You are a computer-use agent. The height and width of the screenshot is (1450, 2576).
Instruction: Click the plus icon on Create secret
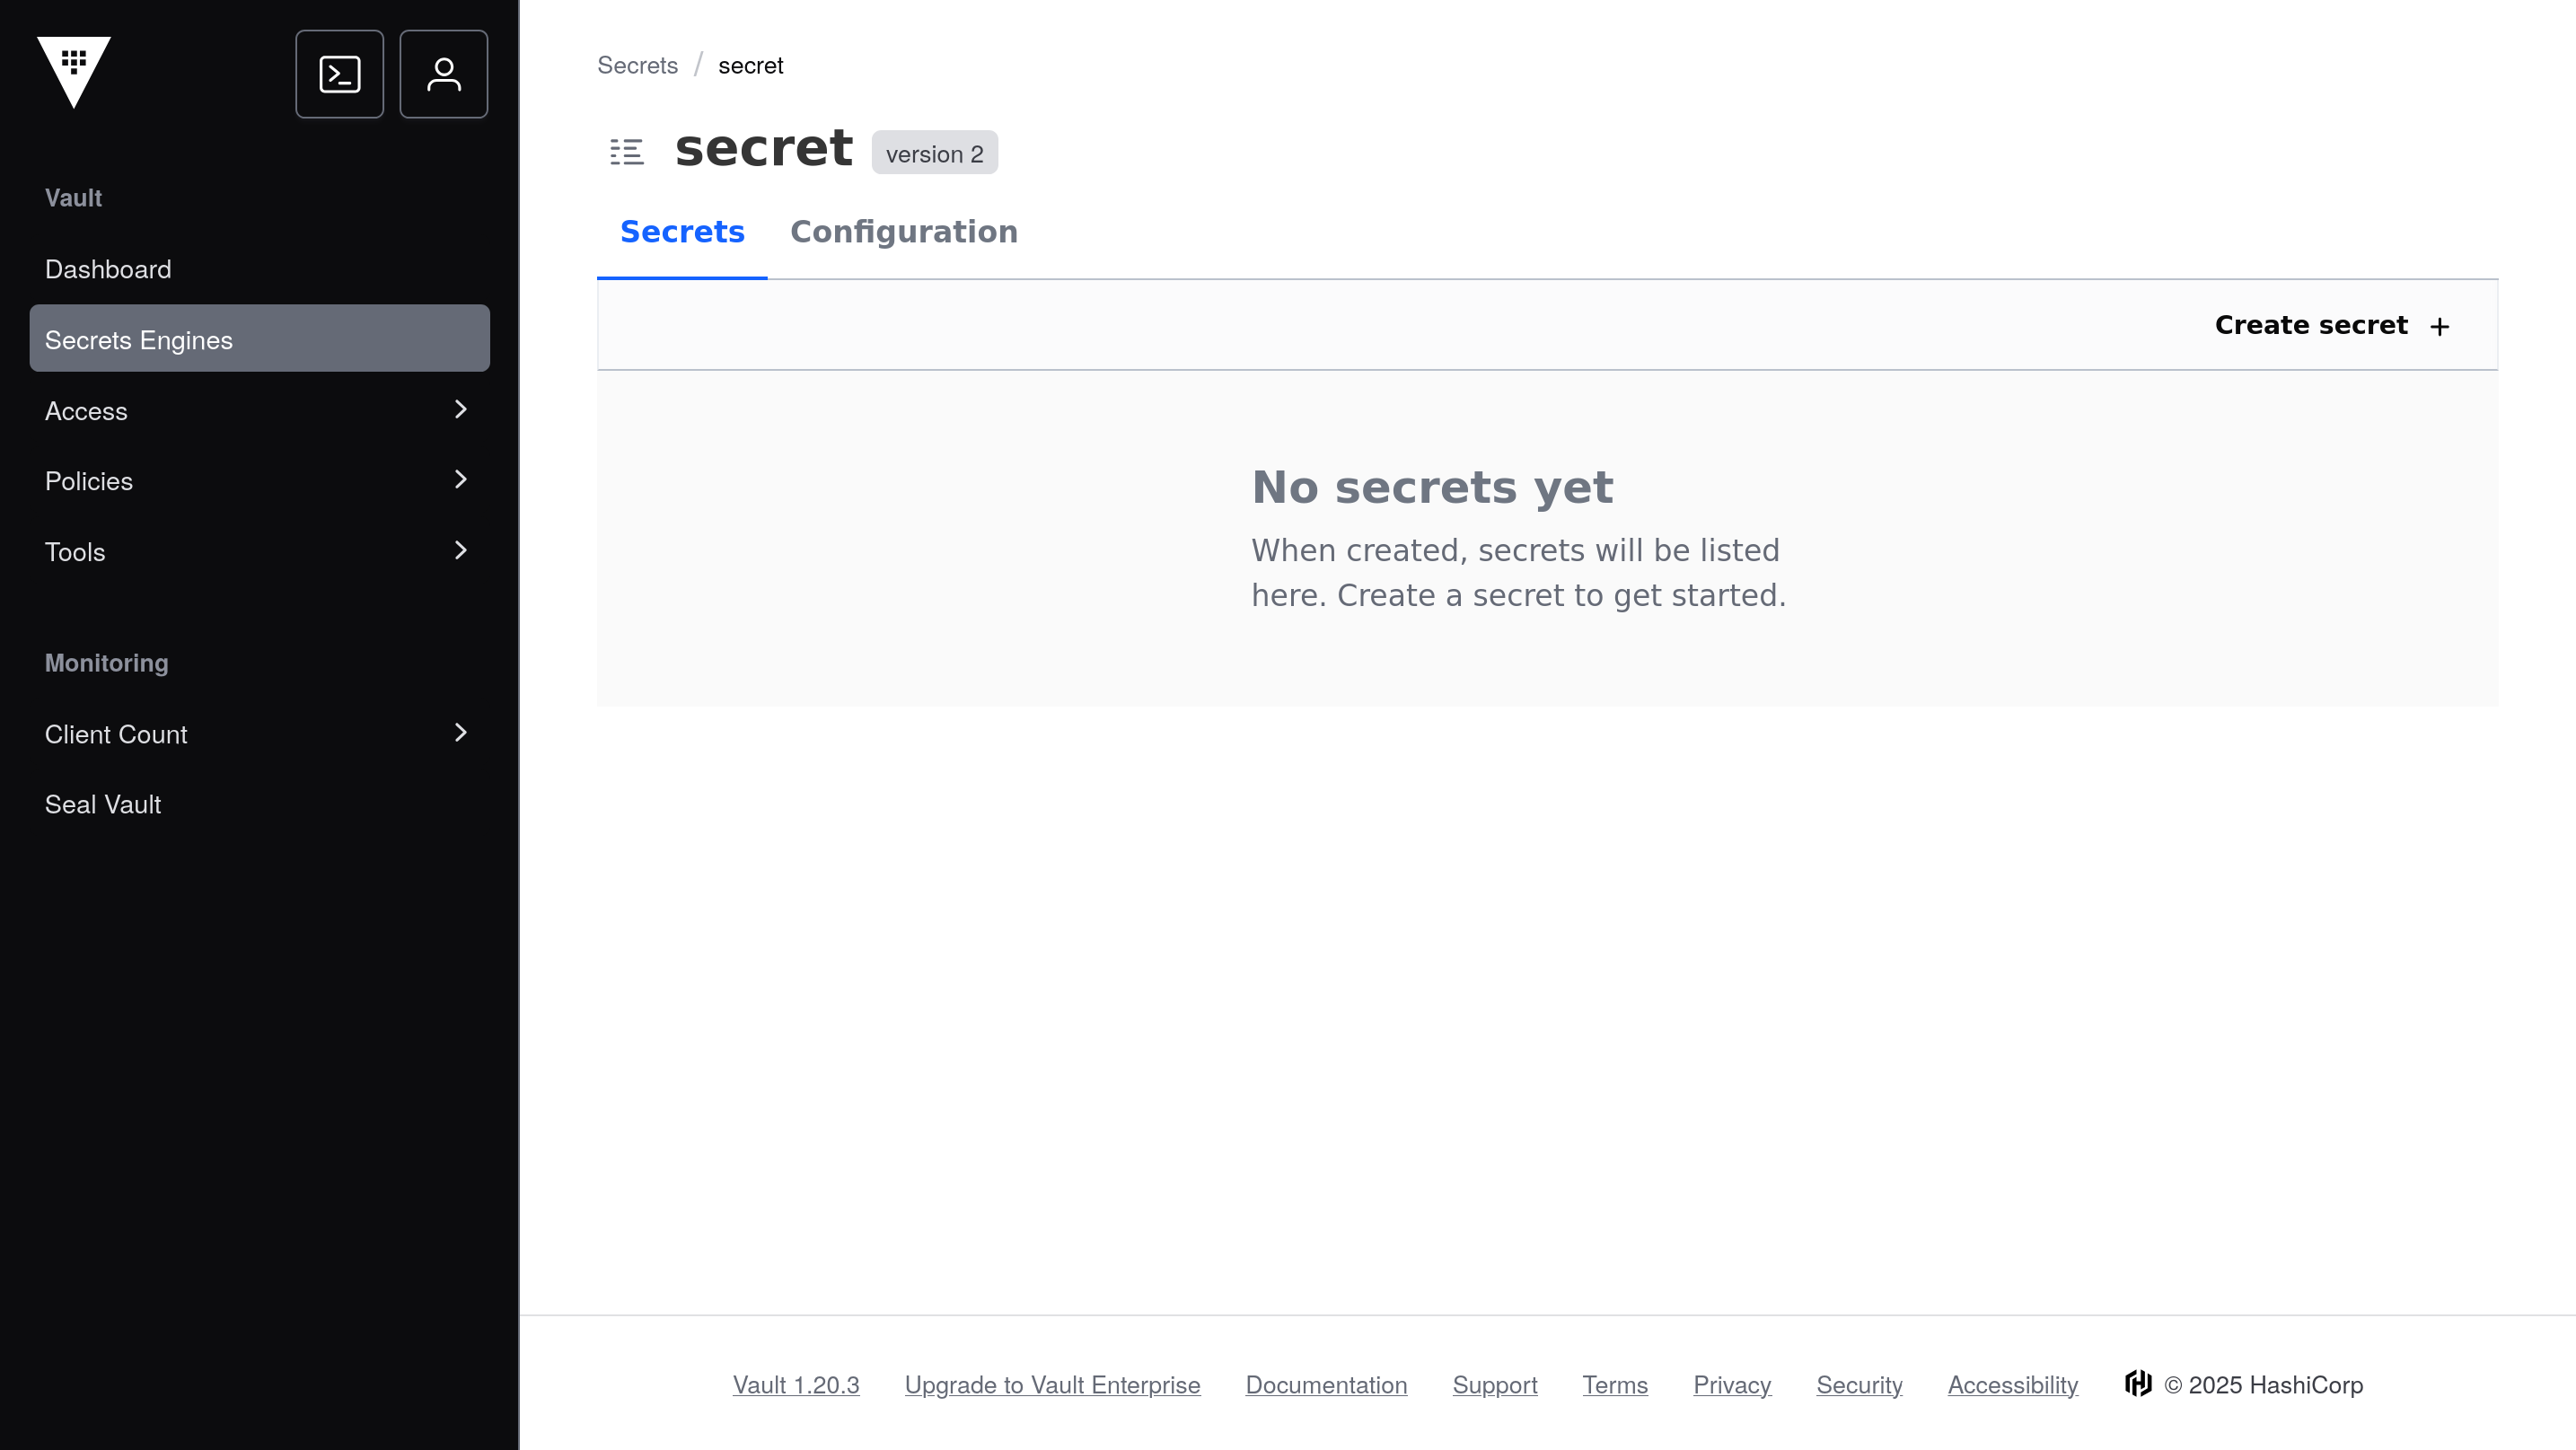2440,325
